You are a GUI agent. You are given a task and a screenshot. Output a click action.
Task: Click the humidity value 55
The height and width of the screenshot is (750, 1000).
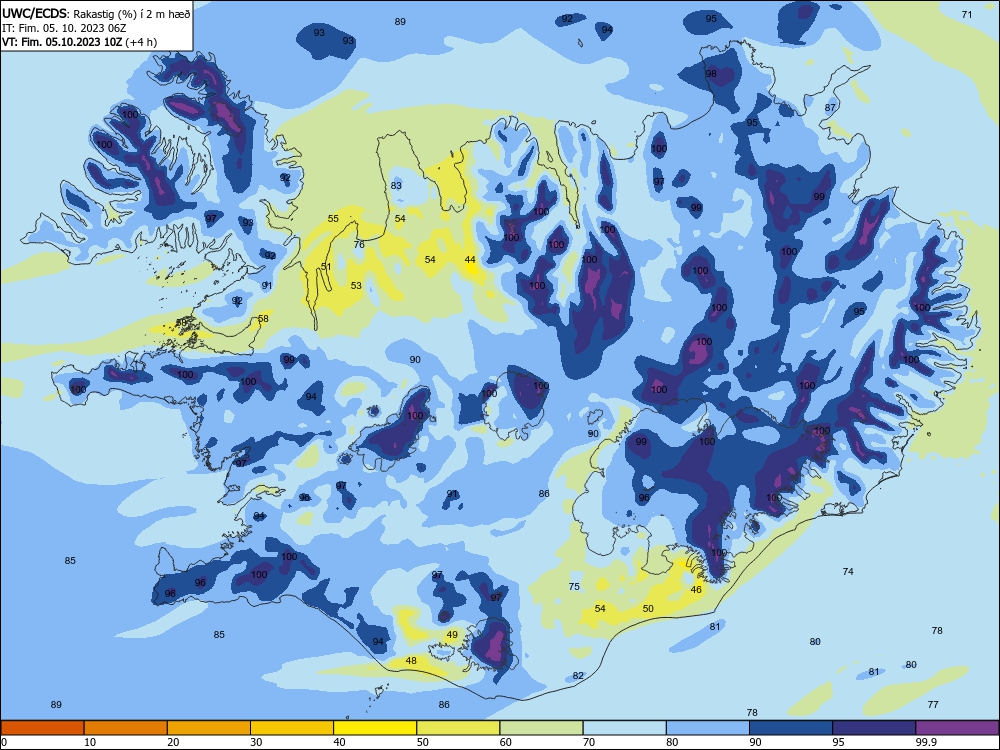click(x=333, y=218)
